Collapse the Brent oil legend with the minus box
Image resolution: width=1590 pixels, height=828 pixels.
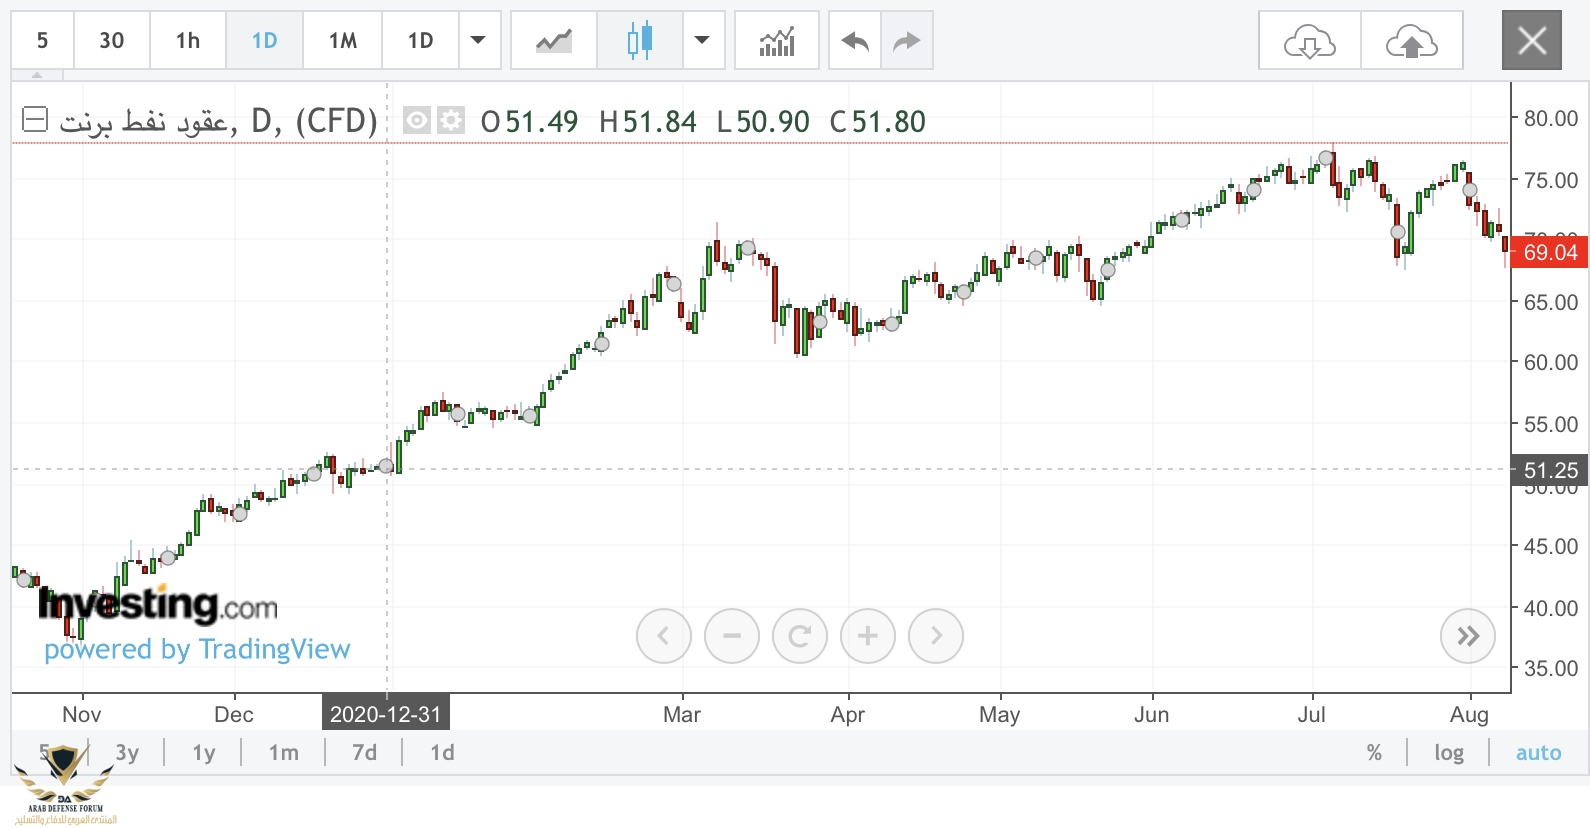(35, 120)
